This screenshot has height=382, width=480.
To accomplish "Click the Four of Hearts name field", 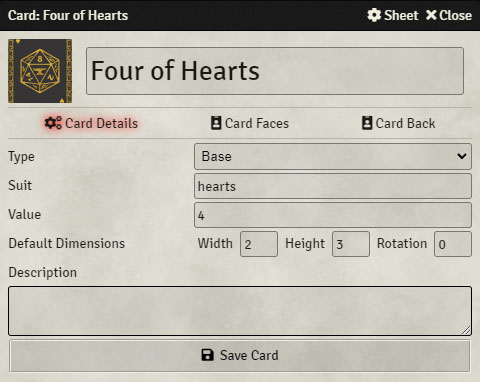I will tap(275, 71).
